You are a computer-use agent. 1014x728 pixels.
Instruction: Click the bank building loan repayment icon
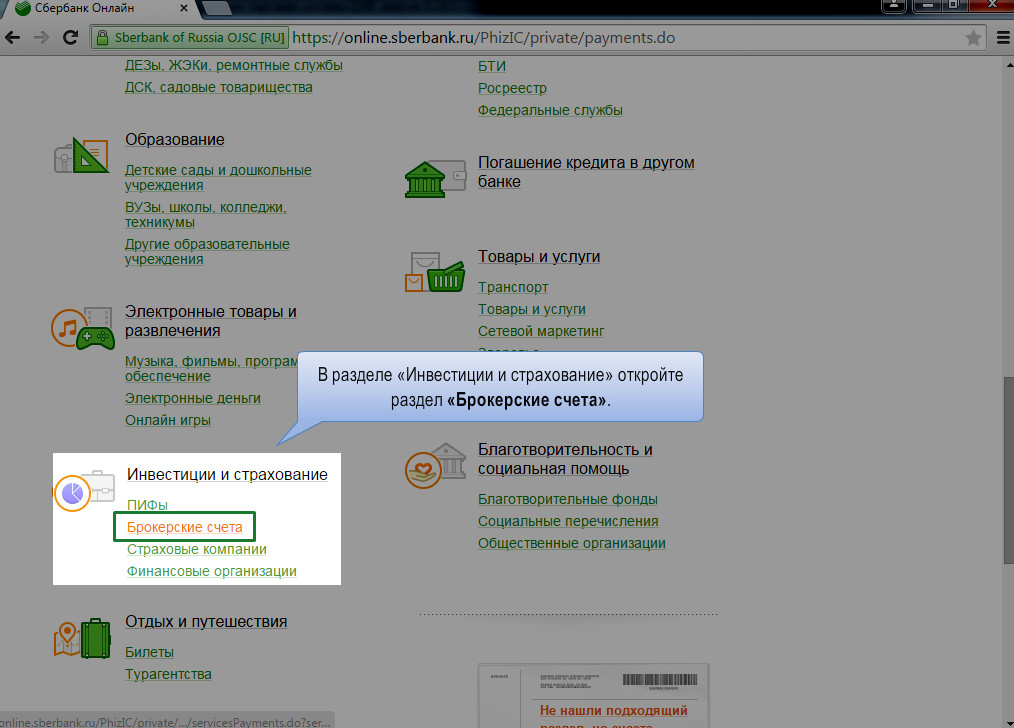(435, 177)
